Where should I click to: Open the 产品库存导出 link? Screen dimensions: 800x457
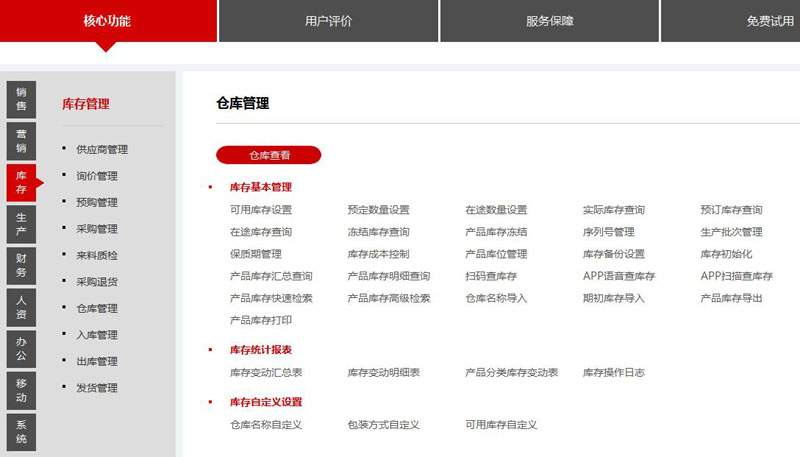[731, 298]
